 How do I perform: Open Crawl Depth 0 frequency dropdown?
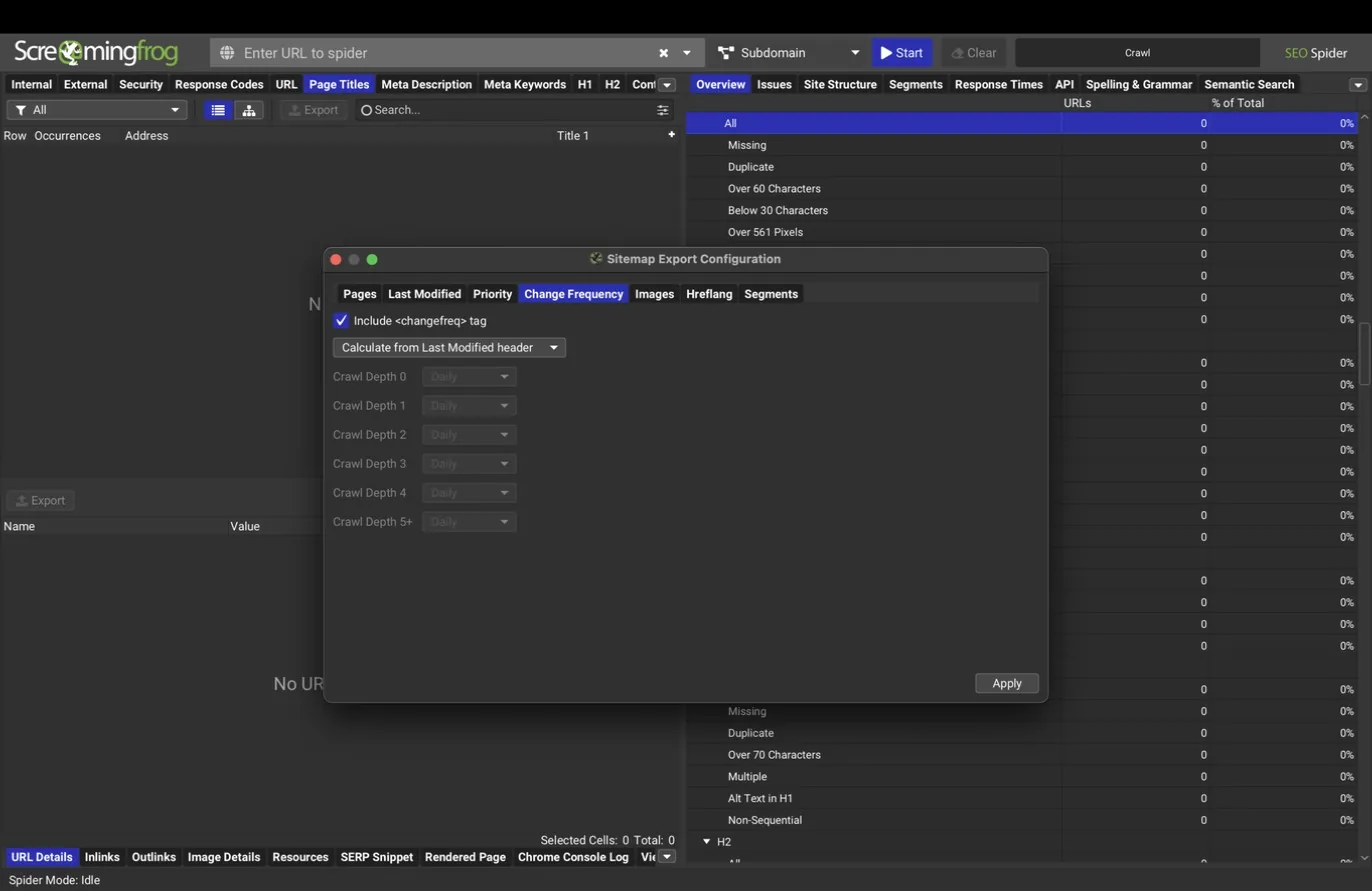coord(469,377)
